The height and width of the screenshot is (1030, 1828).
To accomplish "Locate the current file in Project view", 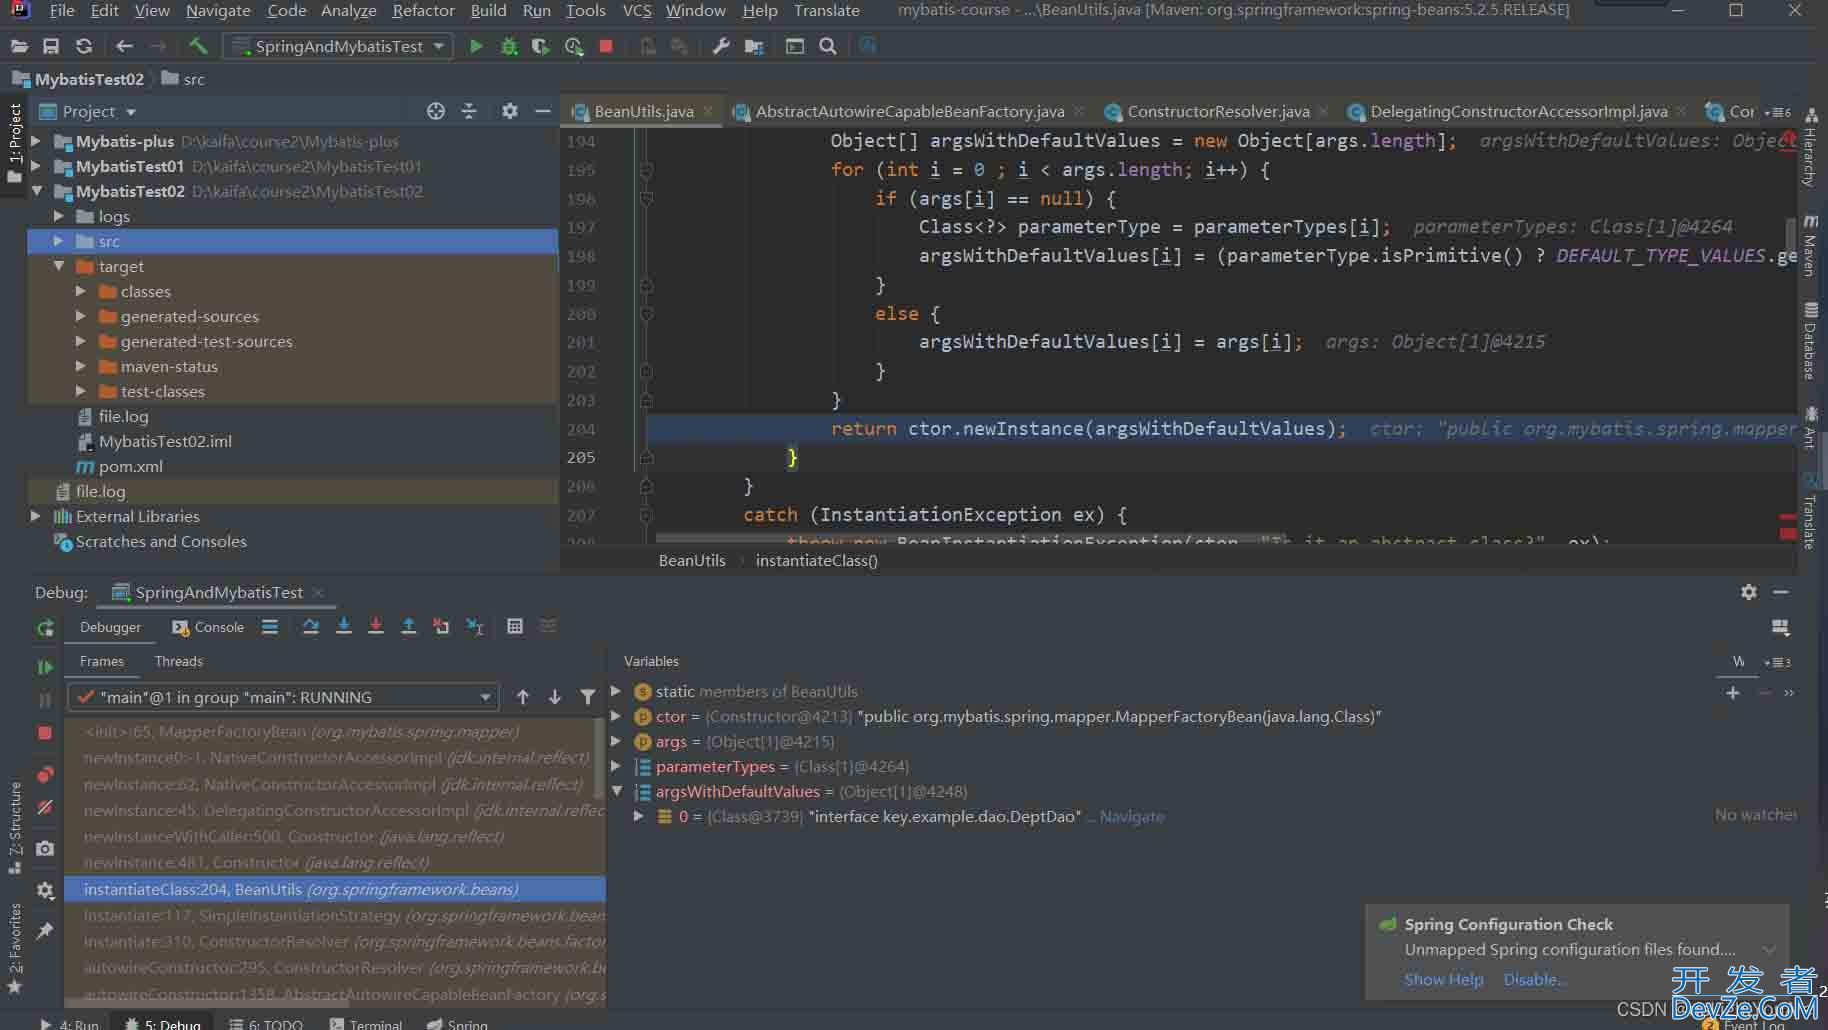I will pyautogui.click(x=436, y=111).
